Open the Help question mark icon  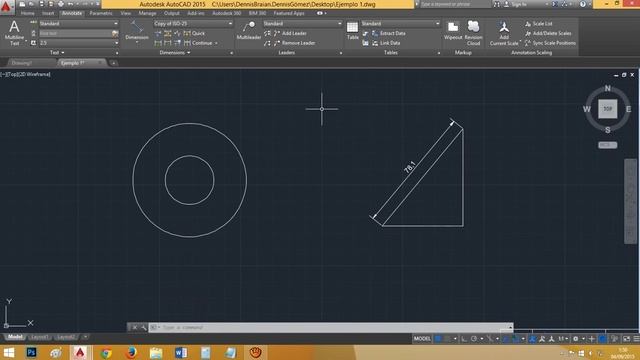(x=583, y=4)
